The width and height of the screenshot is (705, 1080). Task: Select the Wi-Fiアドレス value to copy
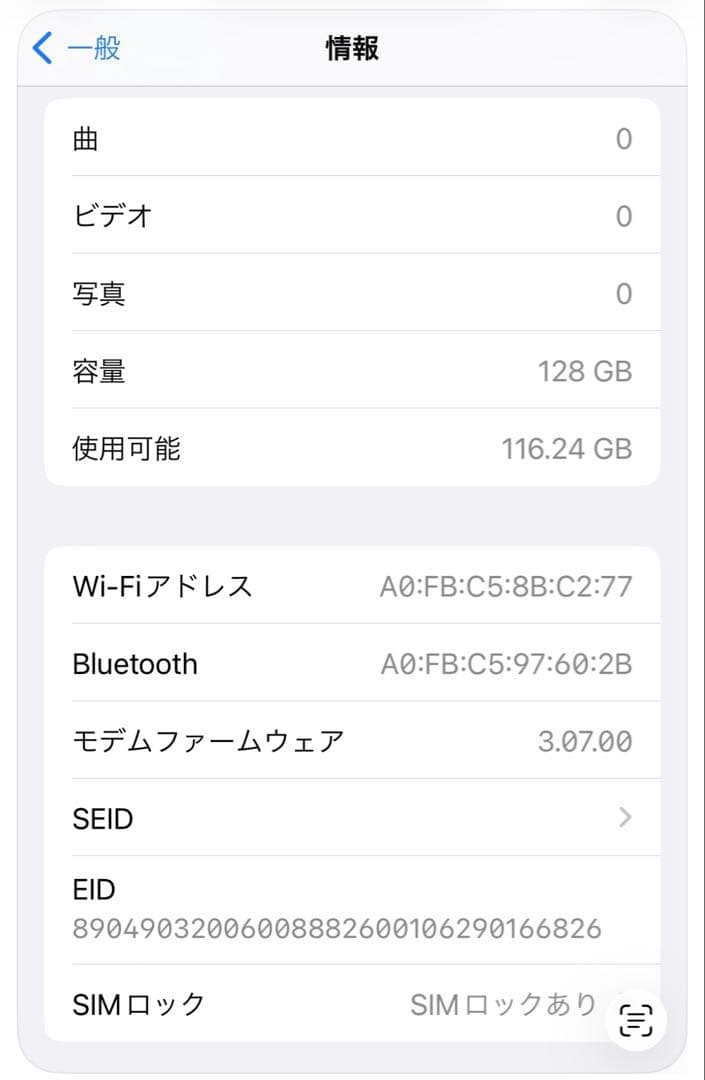(507, 586)
